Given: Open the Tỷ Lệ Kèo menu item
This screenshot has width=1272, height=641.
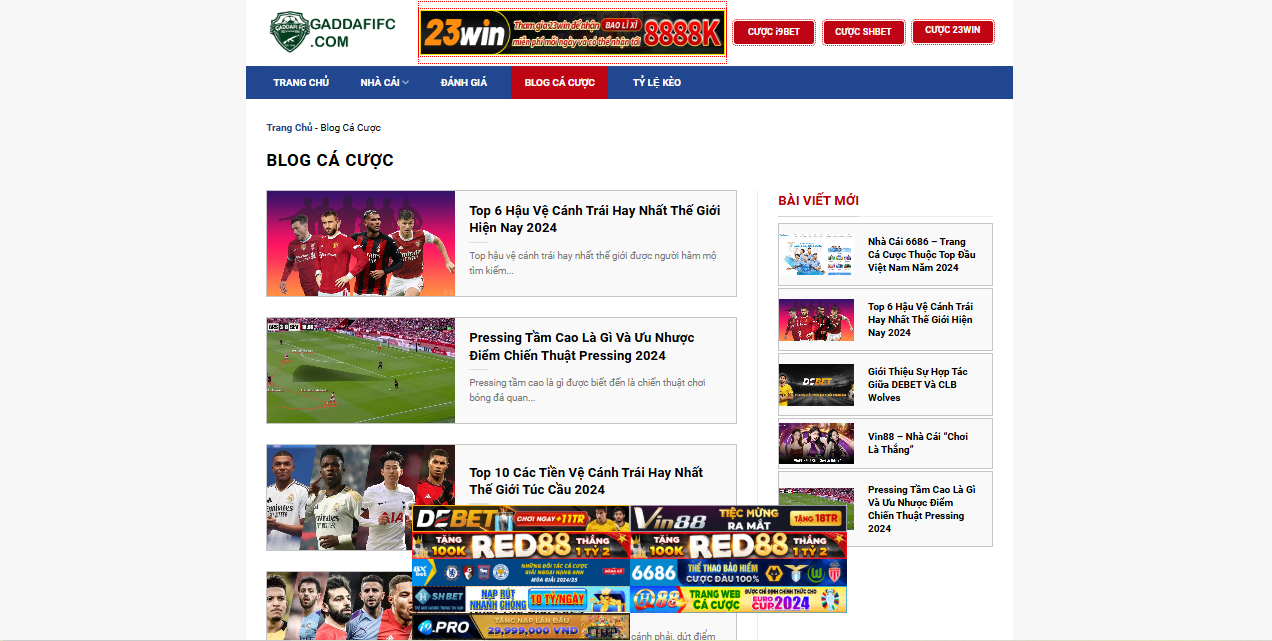Looking at the screenshot, I should (x=657, y=82).
